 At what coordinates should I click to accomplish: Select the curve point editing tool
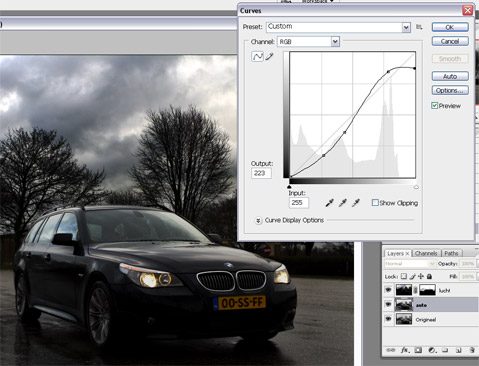coord(257,56)
